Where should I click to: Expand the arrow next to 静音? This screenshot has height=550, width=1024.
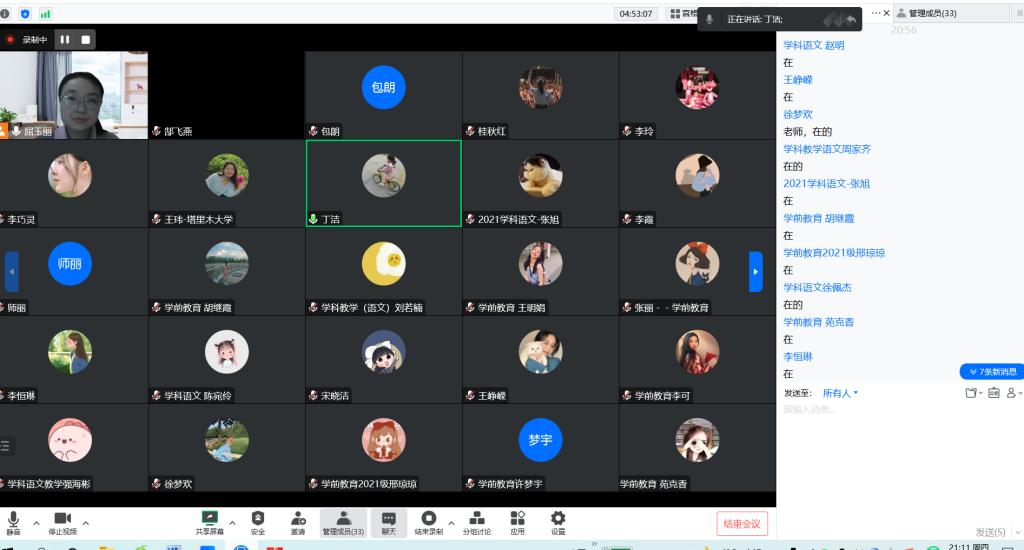tap(37, 522)
